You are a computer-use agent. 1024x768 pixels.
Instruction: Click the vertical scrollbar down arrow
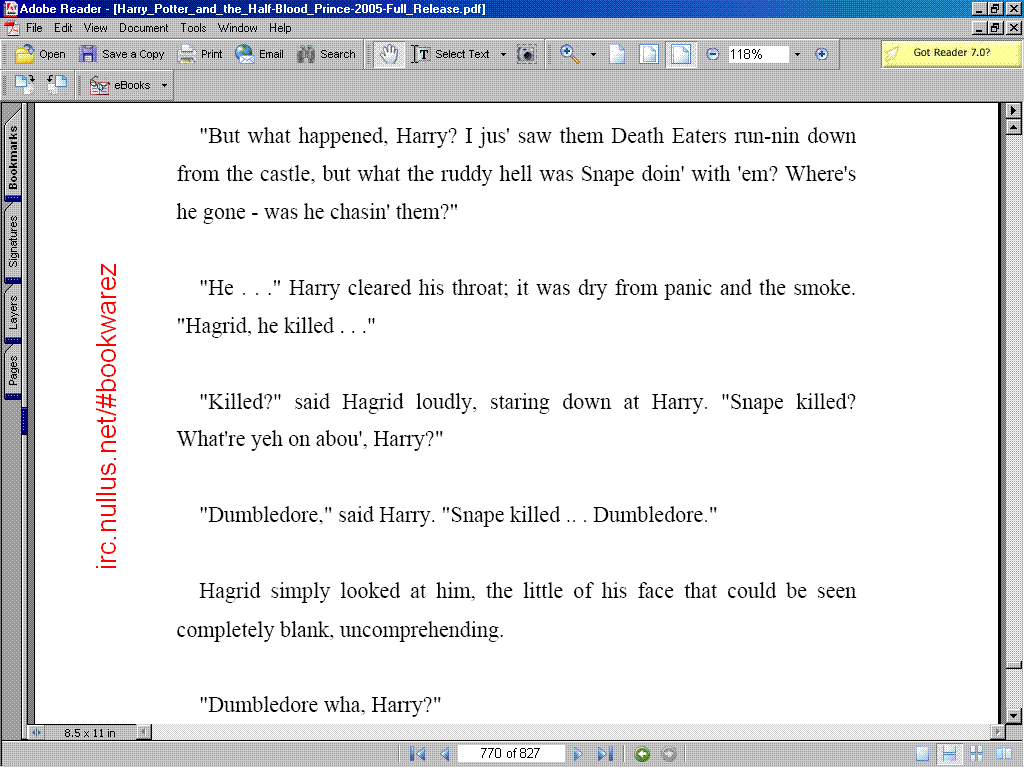click(x=1014, y=716)
